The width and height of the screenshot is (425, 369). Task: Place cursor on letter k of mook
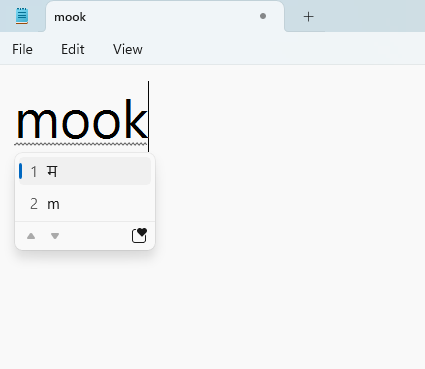[136, 119]
